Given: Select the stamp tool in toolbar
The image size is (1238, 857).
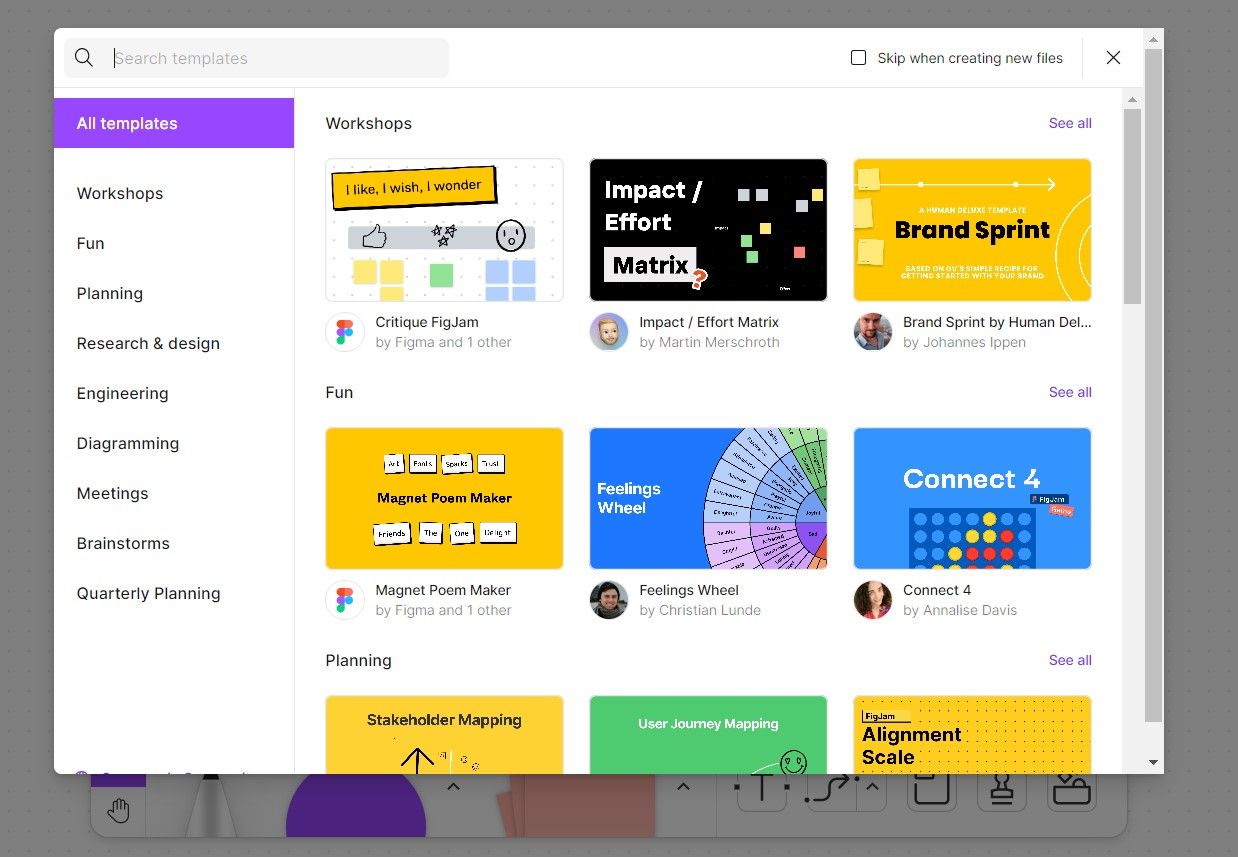Looking at the screenshot, I should [1002, 790].
